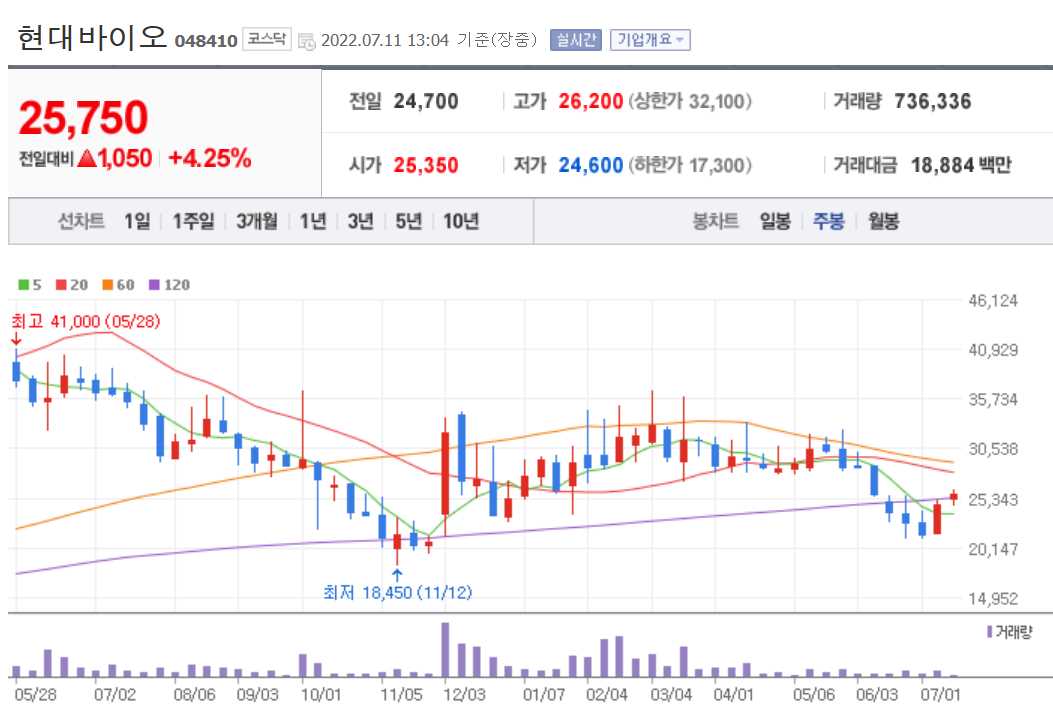Image resolution: width=1053 pixels, height=717 pixels.
Task: Click the 상한가 32,100 text
Action: point(690,101)
